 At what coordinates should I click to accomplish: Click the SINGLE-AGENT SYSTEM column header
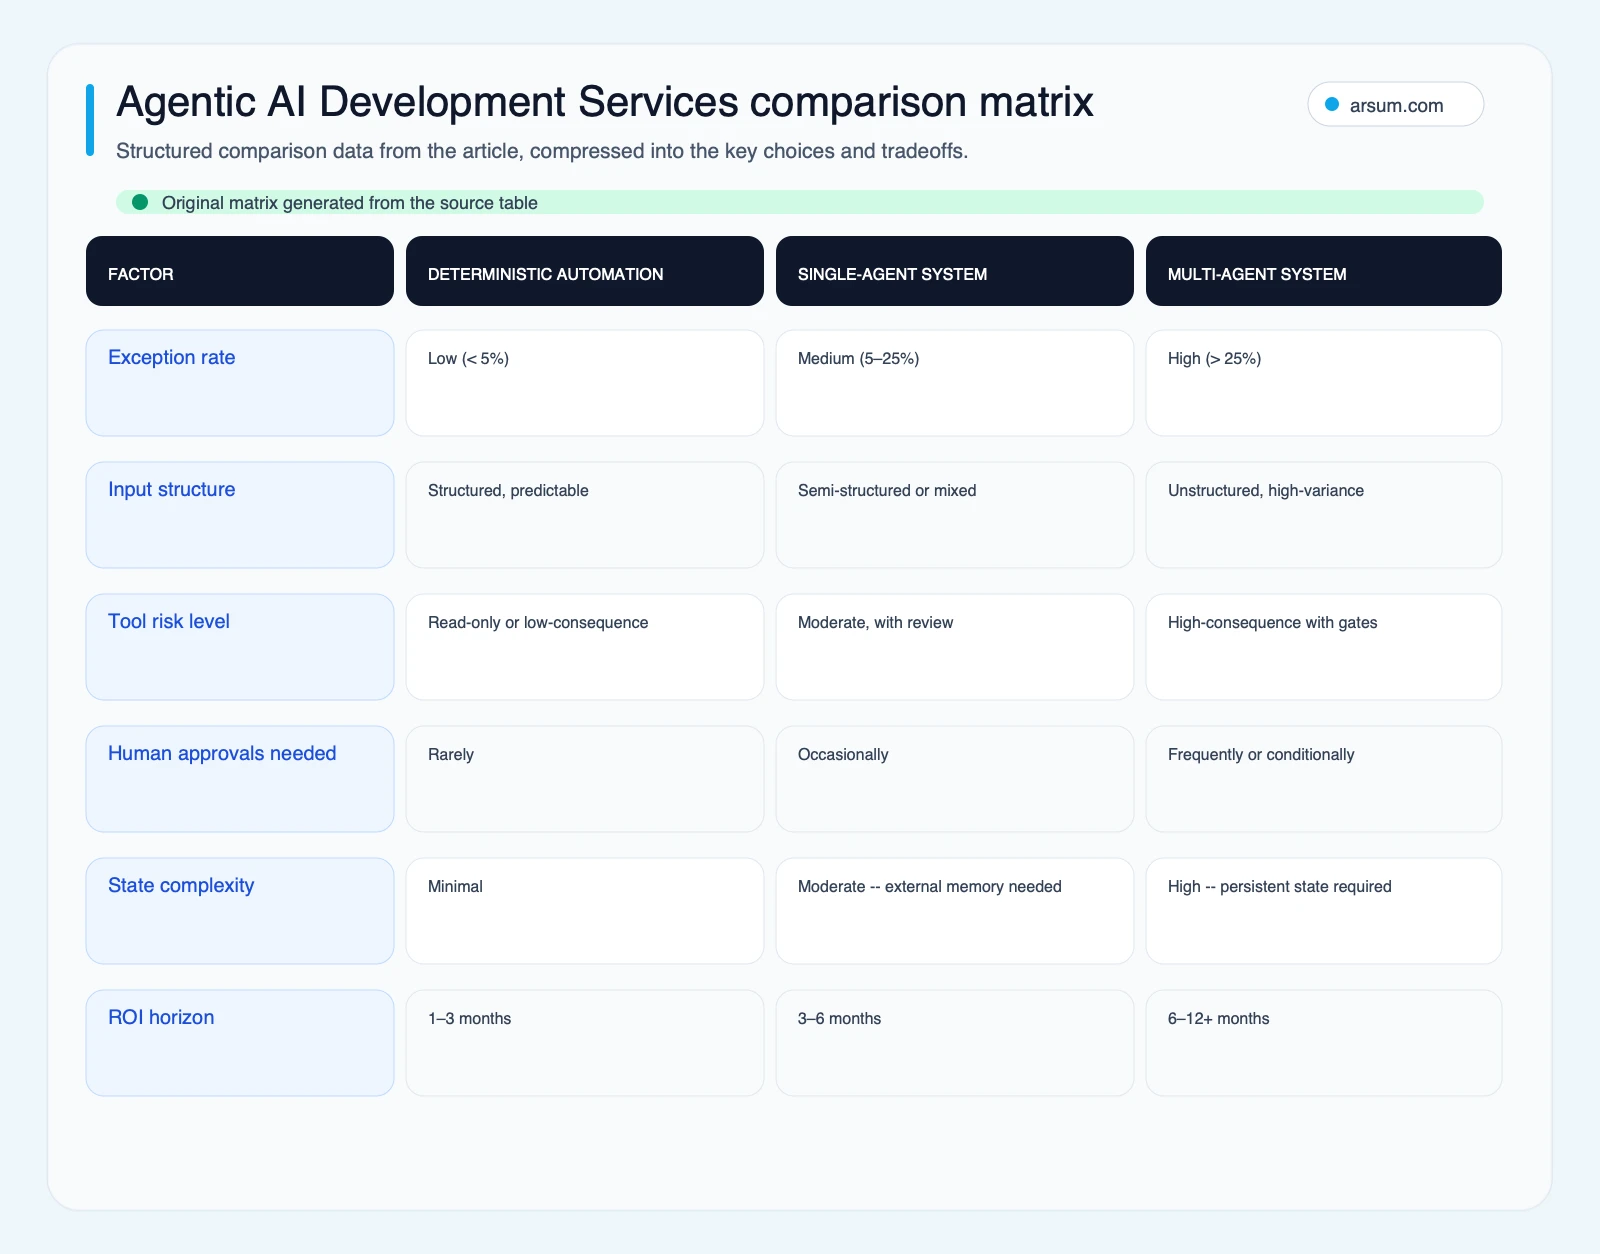tap(955, 271)
